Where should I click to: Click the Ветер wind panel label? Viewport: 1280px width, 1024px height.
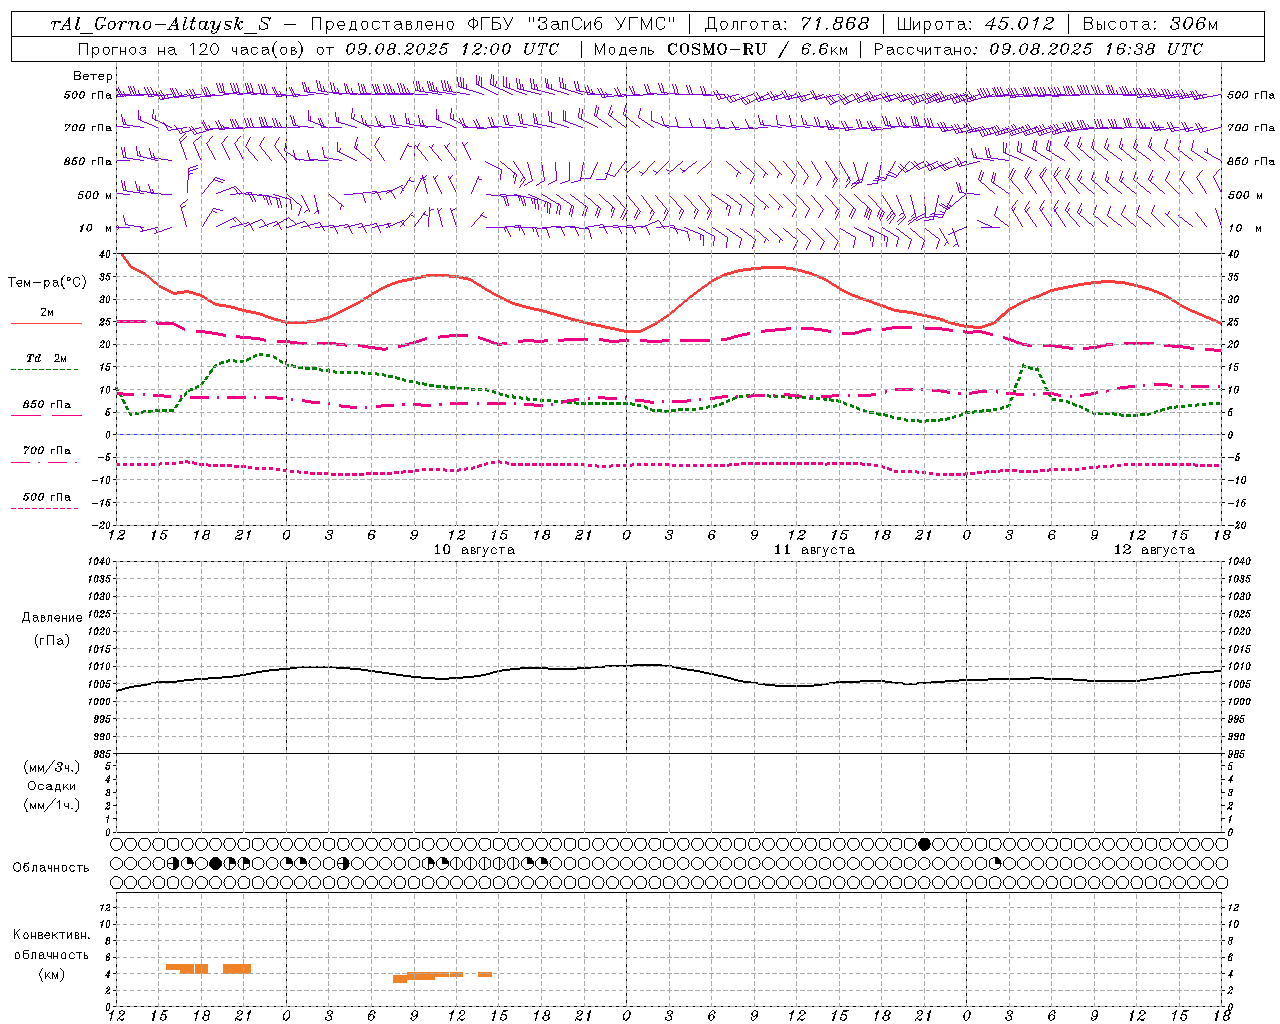coord(93,76)
